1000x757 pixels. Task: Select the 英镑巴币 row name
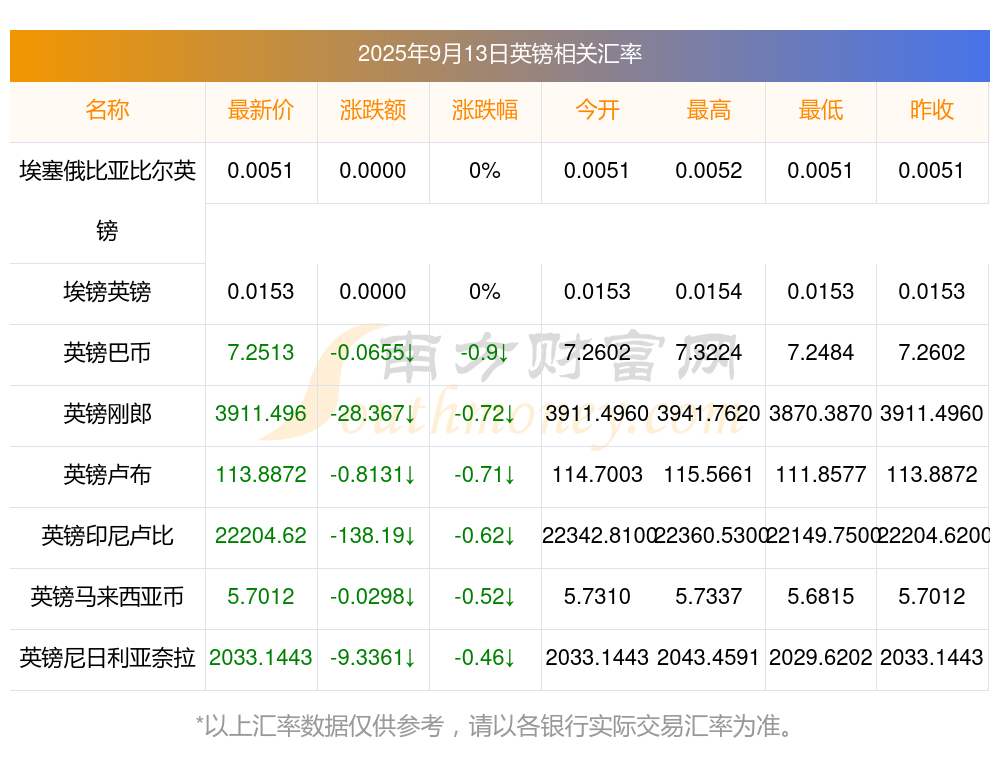pos(107,353)
